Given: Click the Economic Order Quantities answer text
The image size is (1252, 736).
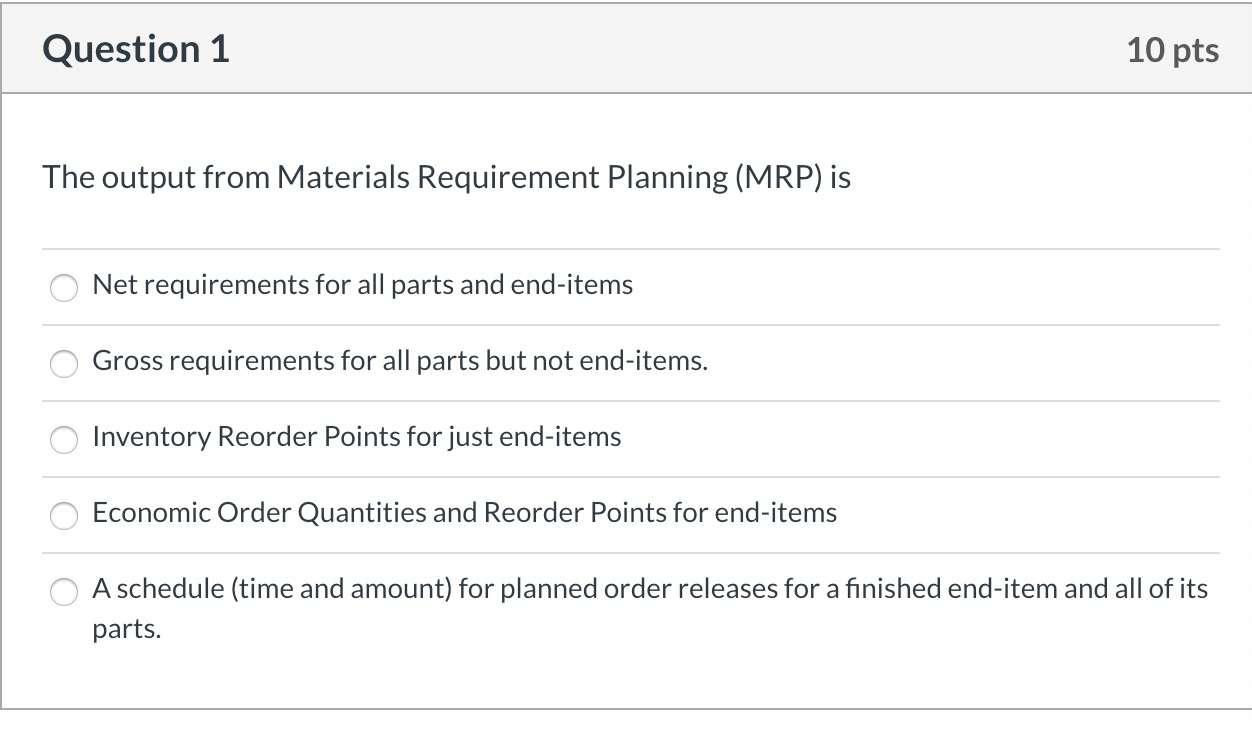Looking at the screenshot, I should click(x=464, y=513).
